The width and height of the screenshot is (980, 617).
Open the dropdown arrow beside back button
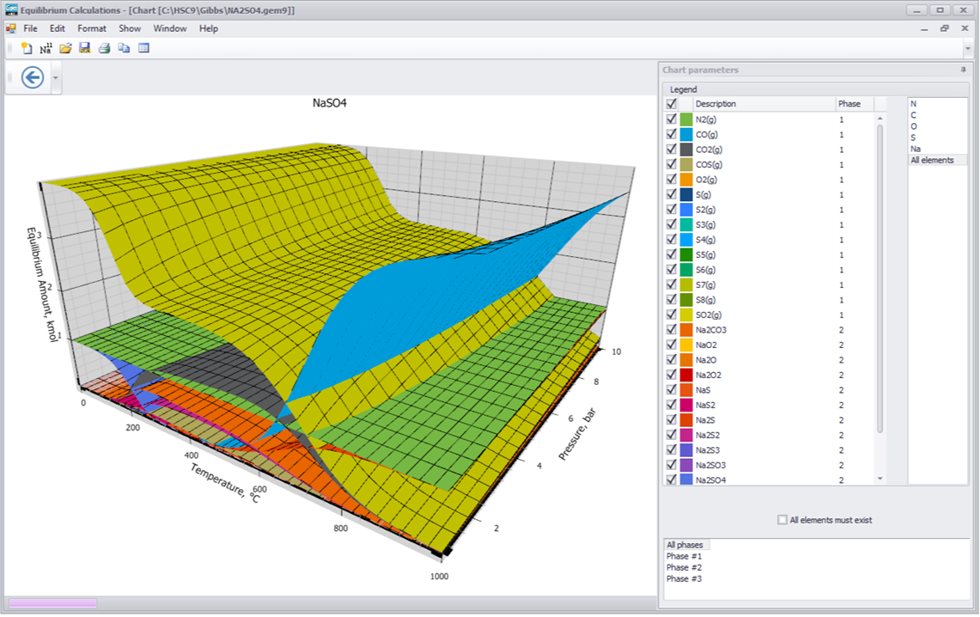[55, 78]
